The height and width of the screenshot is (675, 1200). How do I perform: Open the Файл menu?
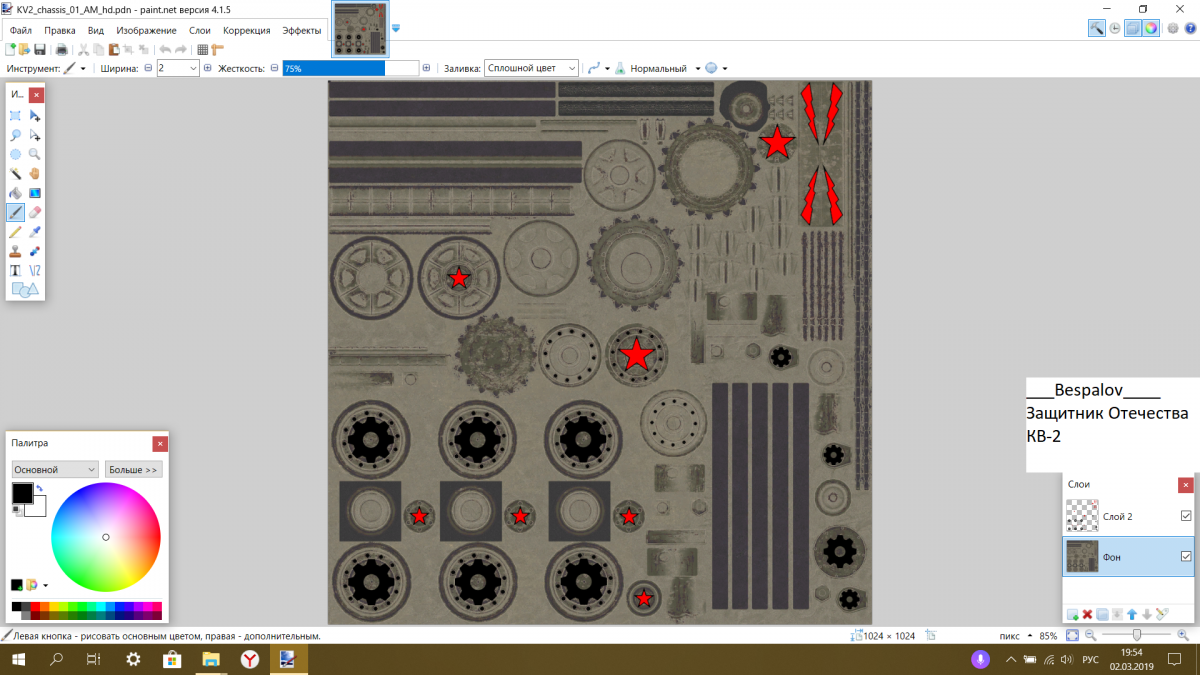tap(20, 30)
